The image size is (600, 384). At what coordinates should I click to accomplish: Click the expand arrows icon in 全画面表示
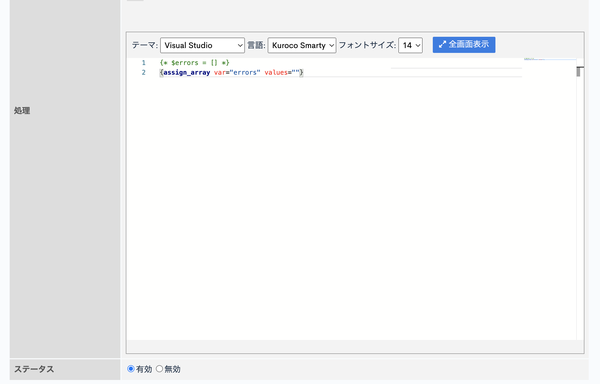pyautogui.click(x=442, y=44)
